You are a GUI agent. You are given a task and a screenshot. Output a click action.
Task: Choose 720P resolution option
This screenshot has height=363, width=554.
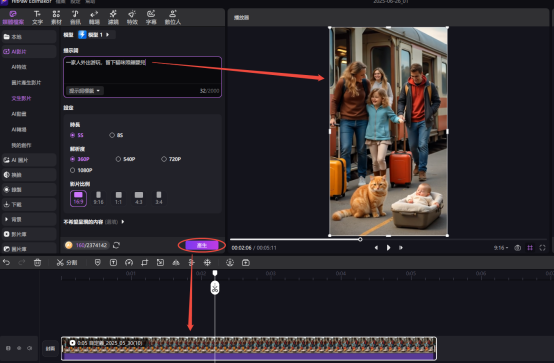171,159
